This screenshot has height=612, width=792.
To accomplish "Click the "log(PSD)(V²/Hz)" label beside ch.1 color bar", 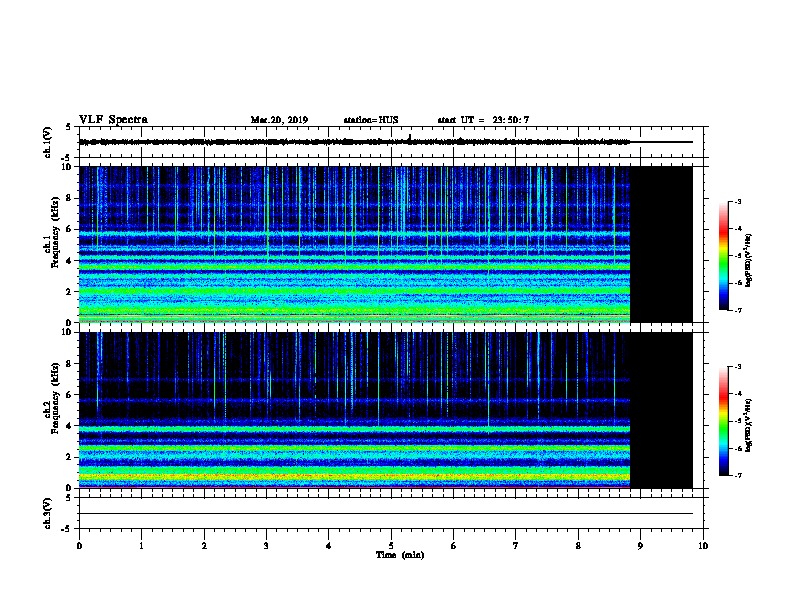I will 749,260.
